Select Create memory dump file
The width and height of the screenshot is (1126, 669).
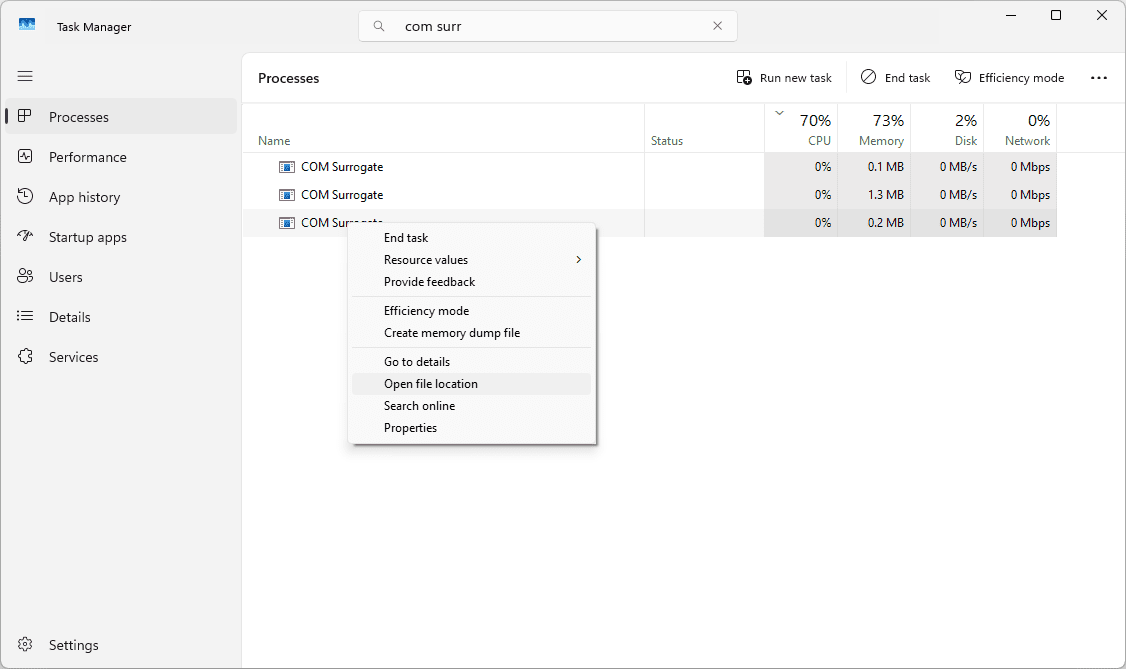pyautogui.click(x=471, y=333)
